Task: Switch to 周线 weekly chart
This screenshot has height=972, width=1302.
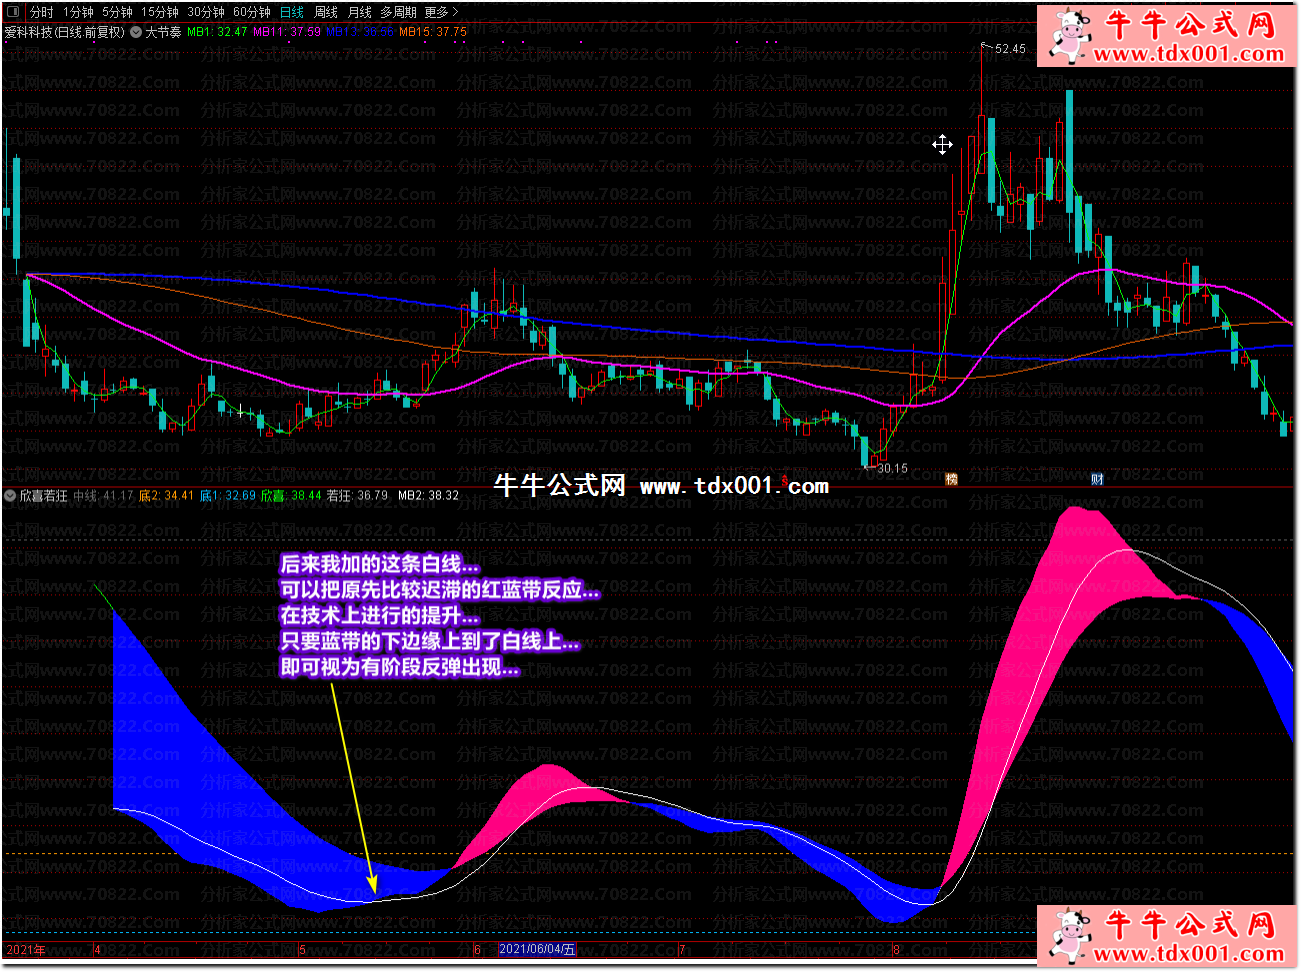Action: pos(326,12)
